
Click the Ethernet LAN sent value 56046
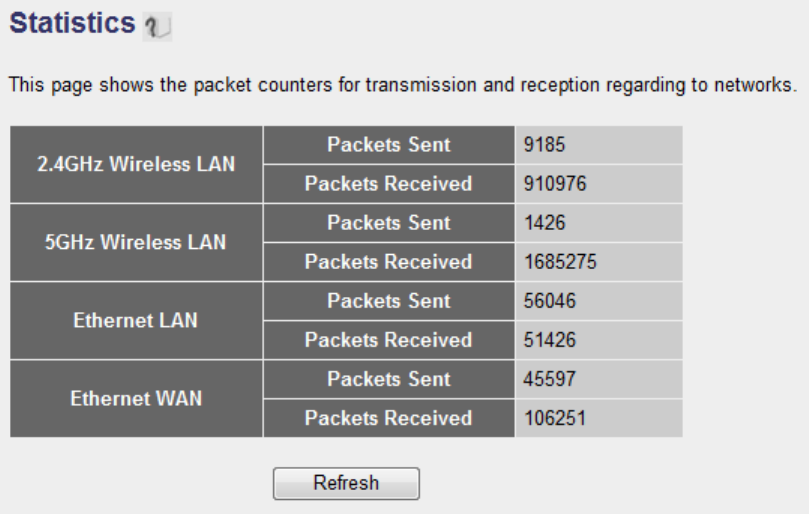click(x=549, y=301)
